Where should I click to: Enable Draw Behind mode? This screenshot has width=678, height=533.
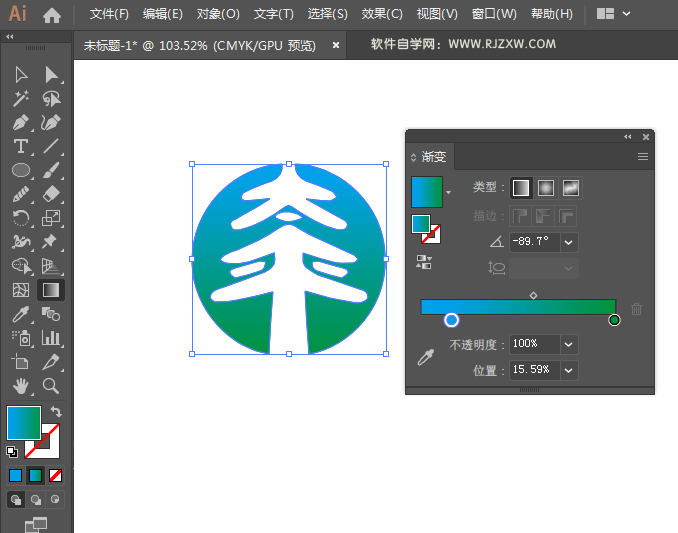36,500
